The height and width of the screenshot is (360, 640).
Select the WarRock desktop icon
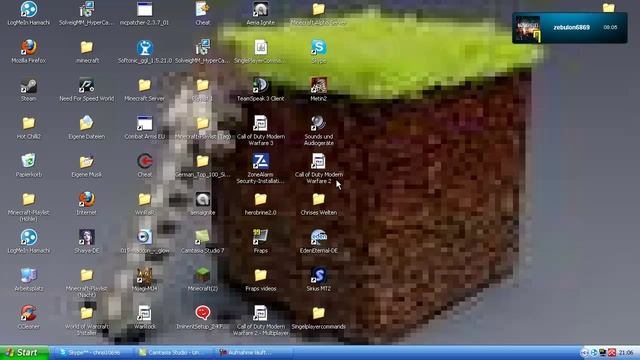(144, 313)
